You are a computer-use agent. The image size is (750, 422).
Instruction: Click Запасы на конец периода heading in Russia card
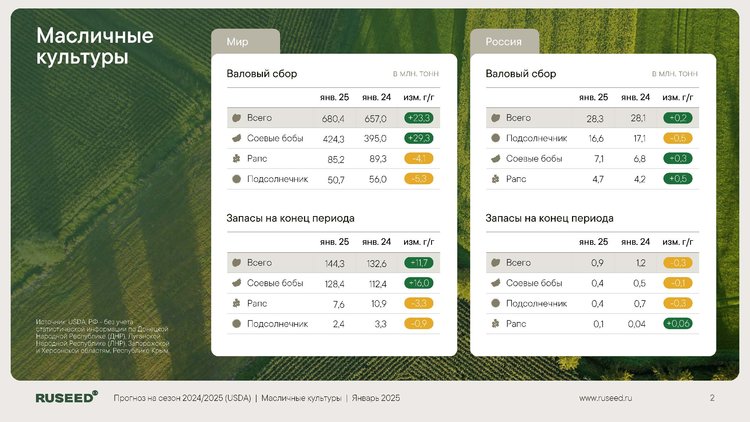point(549,218)
